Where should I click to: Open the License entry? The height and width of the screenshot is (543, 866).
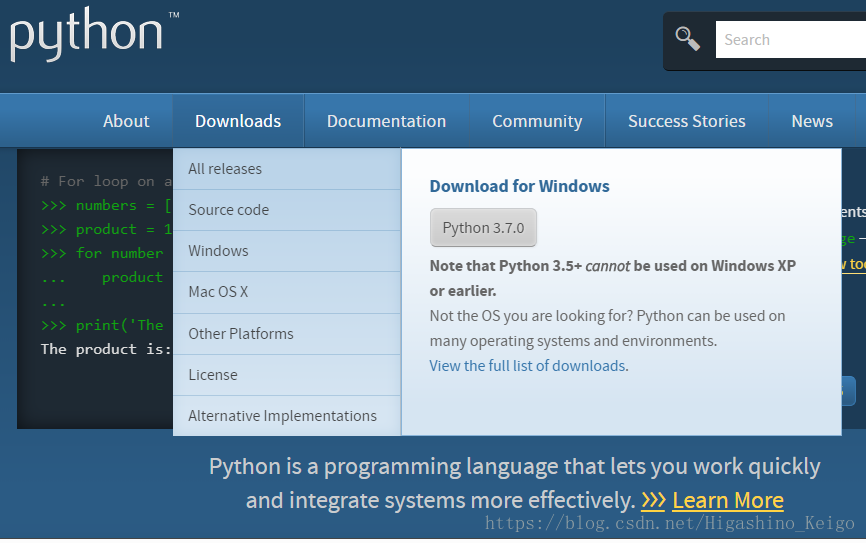pos(287,375)
